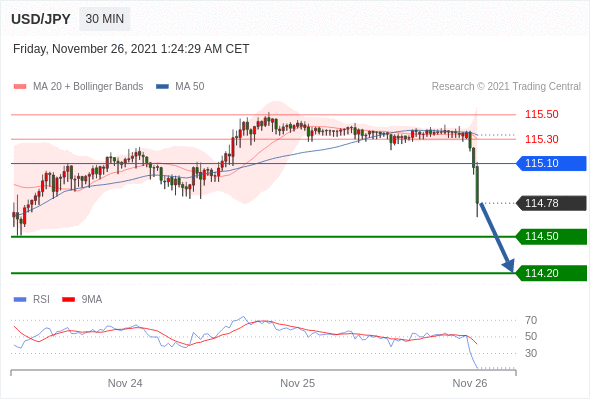Image resolution: width=590 pixels, height=400 pixels.
Task: Click the MA 50 blue legend swatch
Action: pyautogui.click(x=162, y=87)
